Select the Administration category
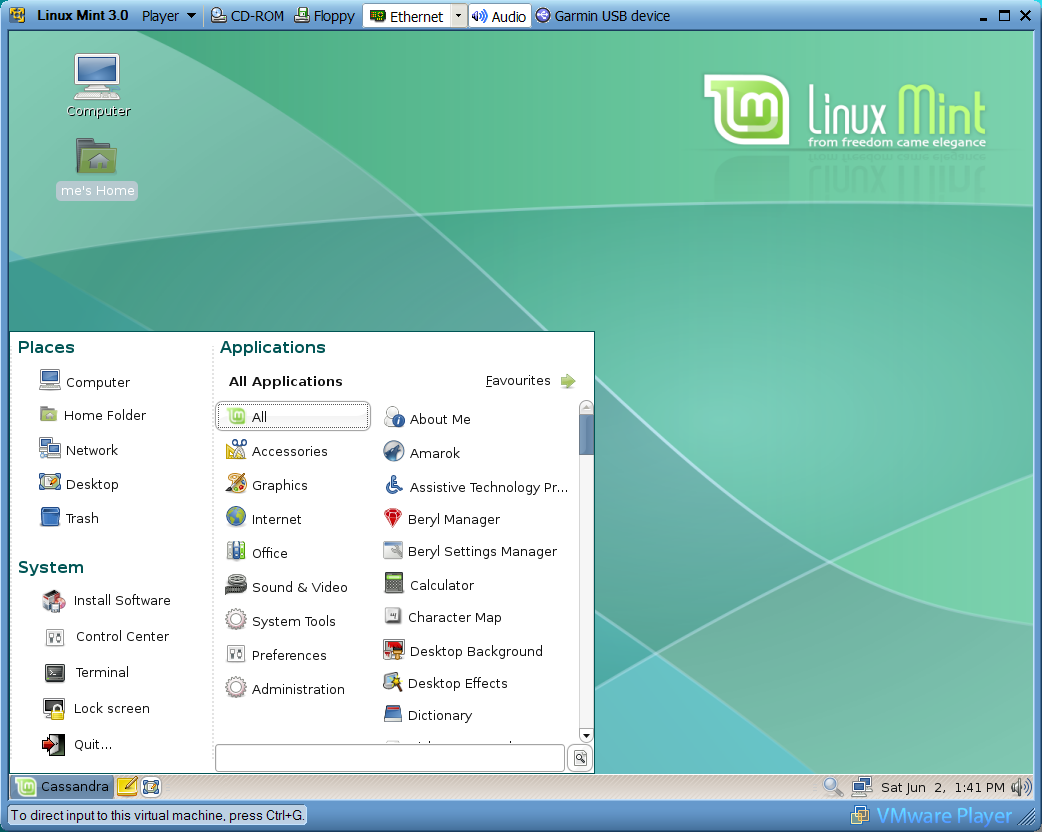1042x832 pixels. click(x=284, y=688)
